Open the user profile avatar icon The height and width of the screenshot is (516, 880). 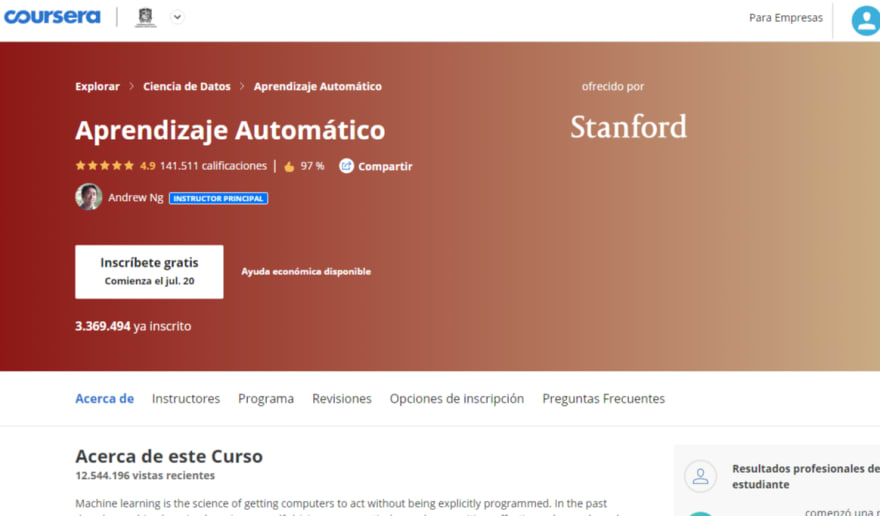(865, 20)
